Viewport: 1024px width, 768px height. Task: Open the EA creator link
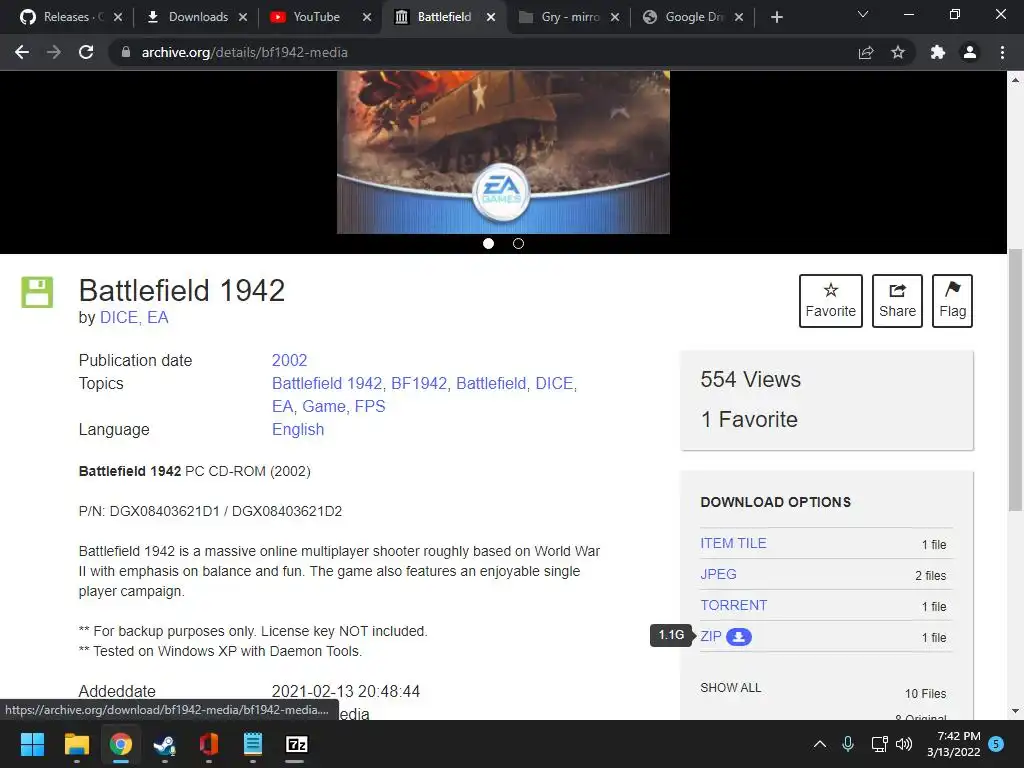click(157, 317)
